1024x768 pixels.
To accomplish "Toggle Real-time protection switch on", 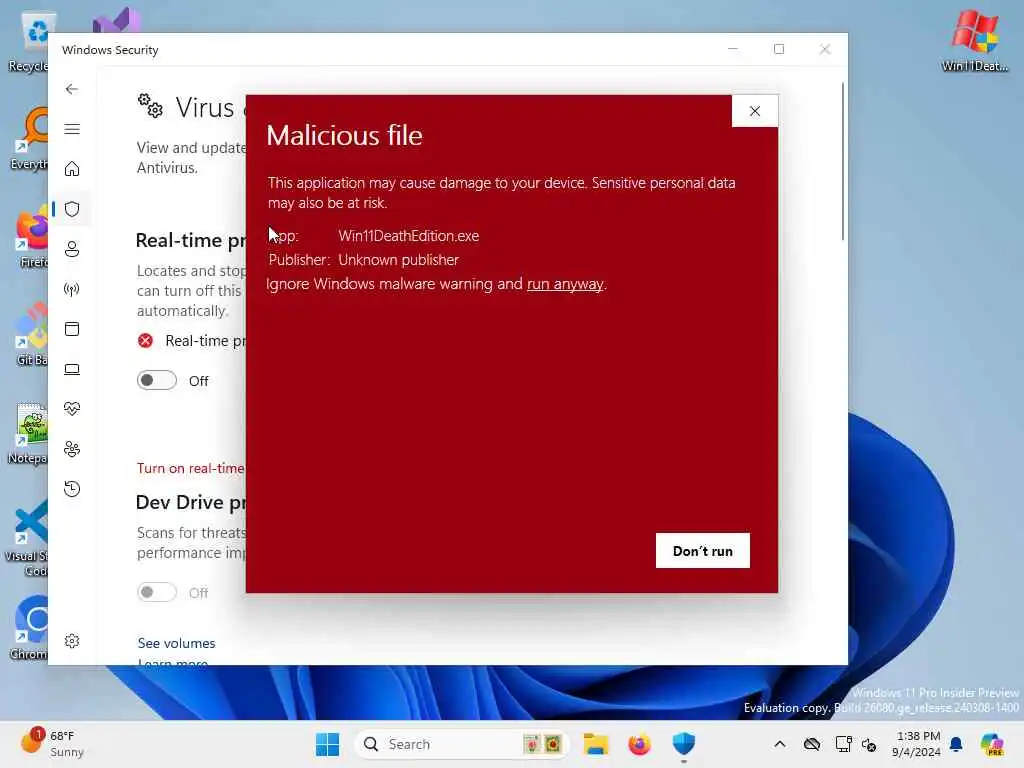I will pyautogui.click(x=157, y=380).
